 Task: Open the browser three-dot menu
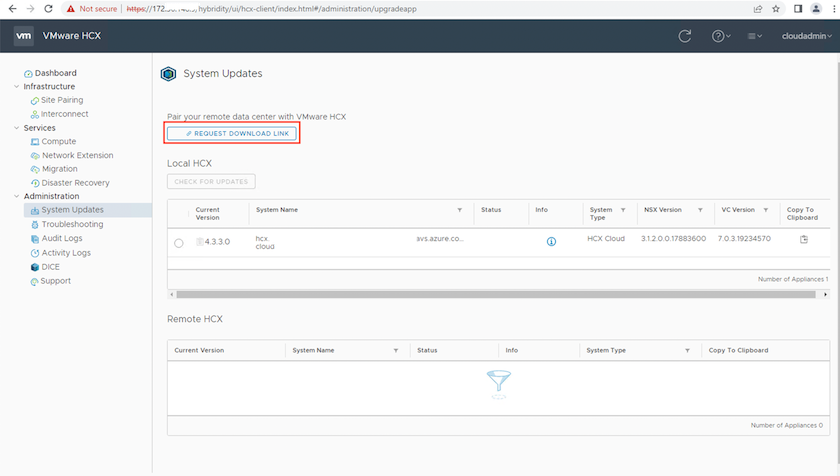click(x=834, y=9)
